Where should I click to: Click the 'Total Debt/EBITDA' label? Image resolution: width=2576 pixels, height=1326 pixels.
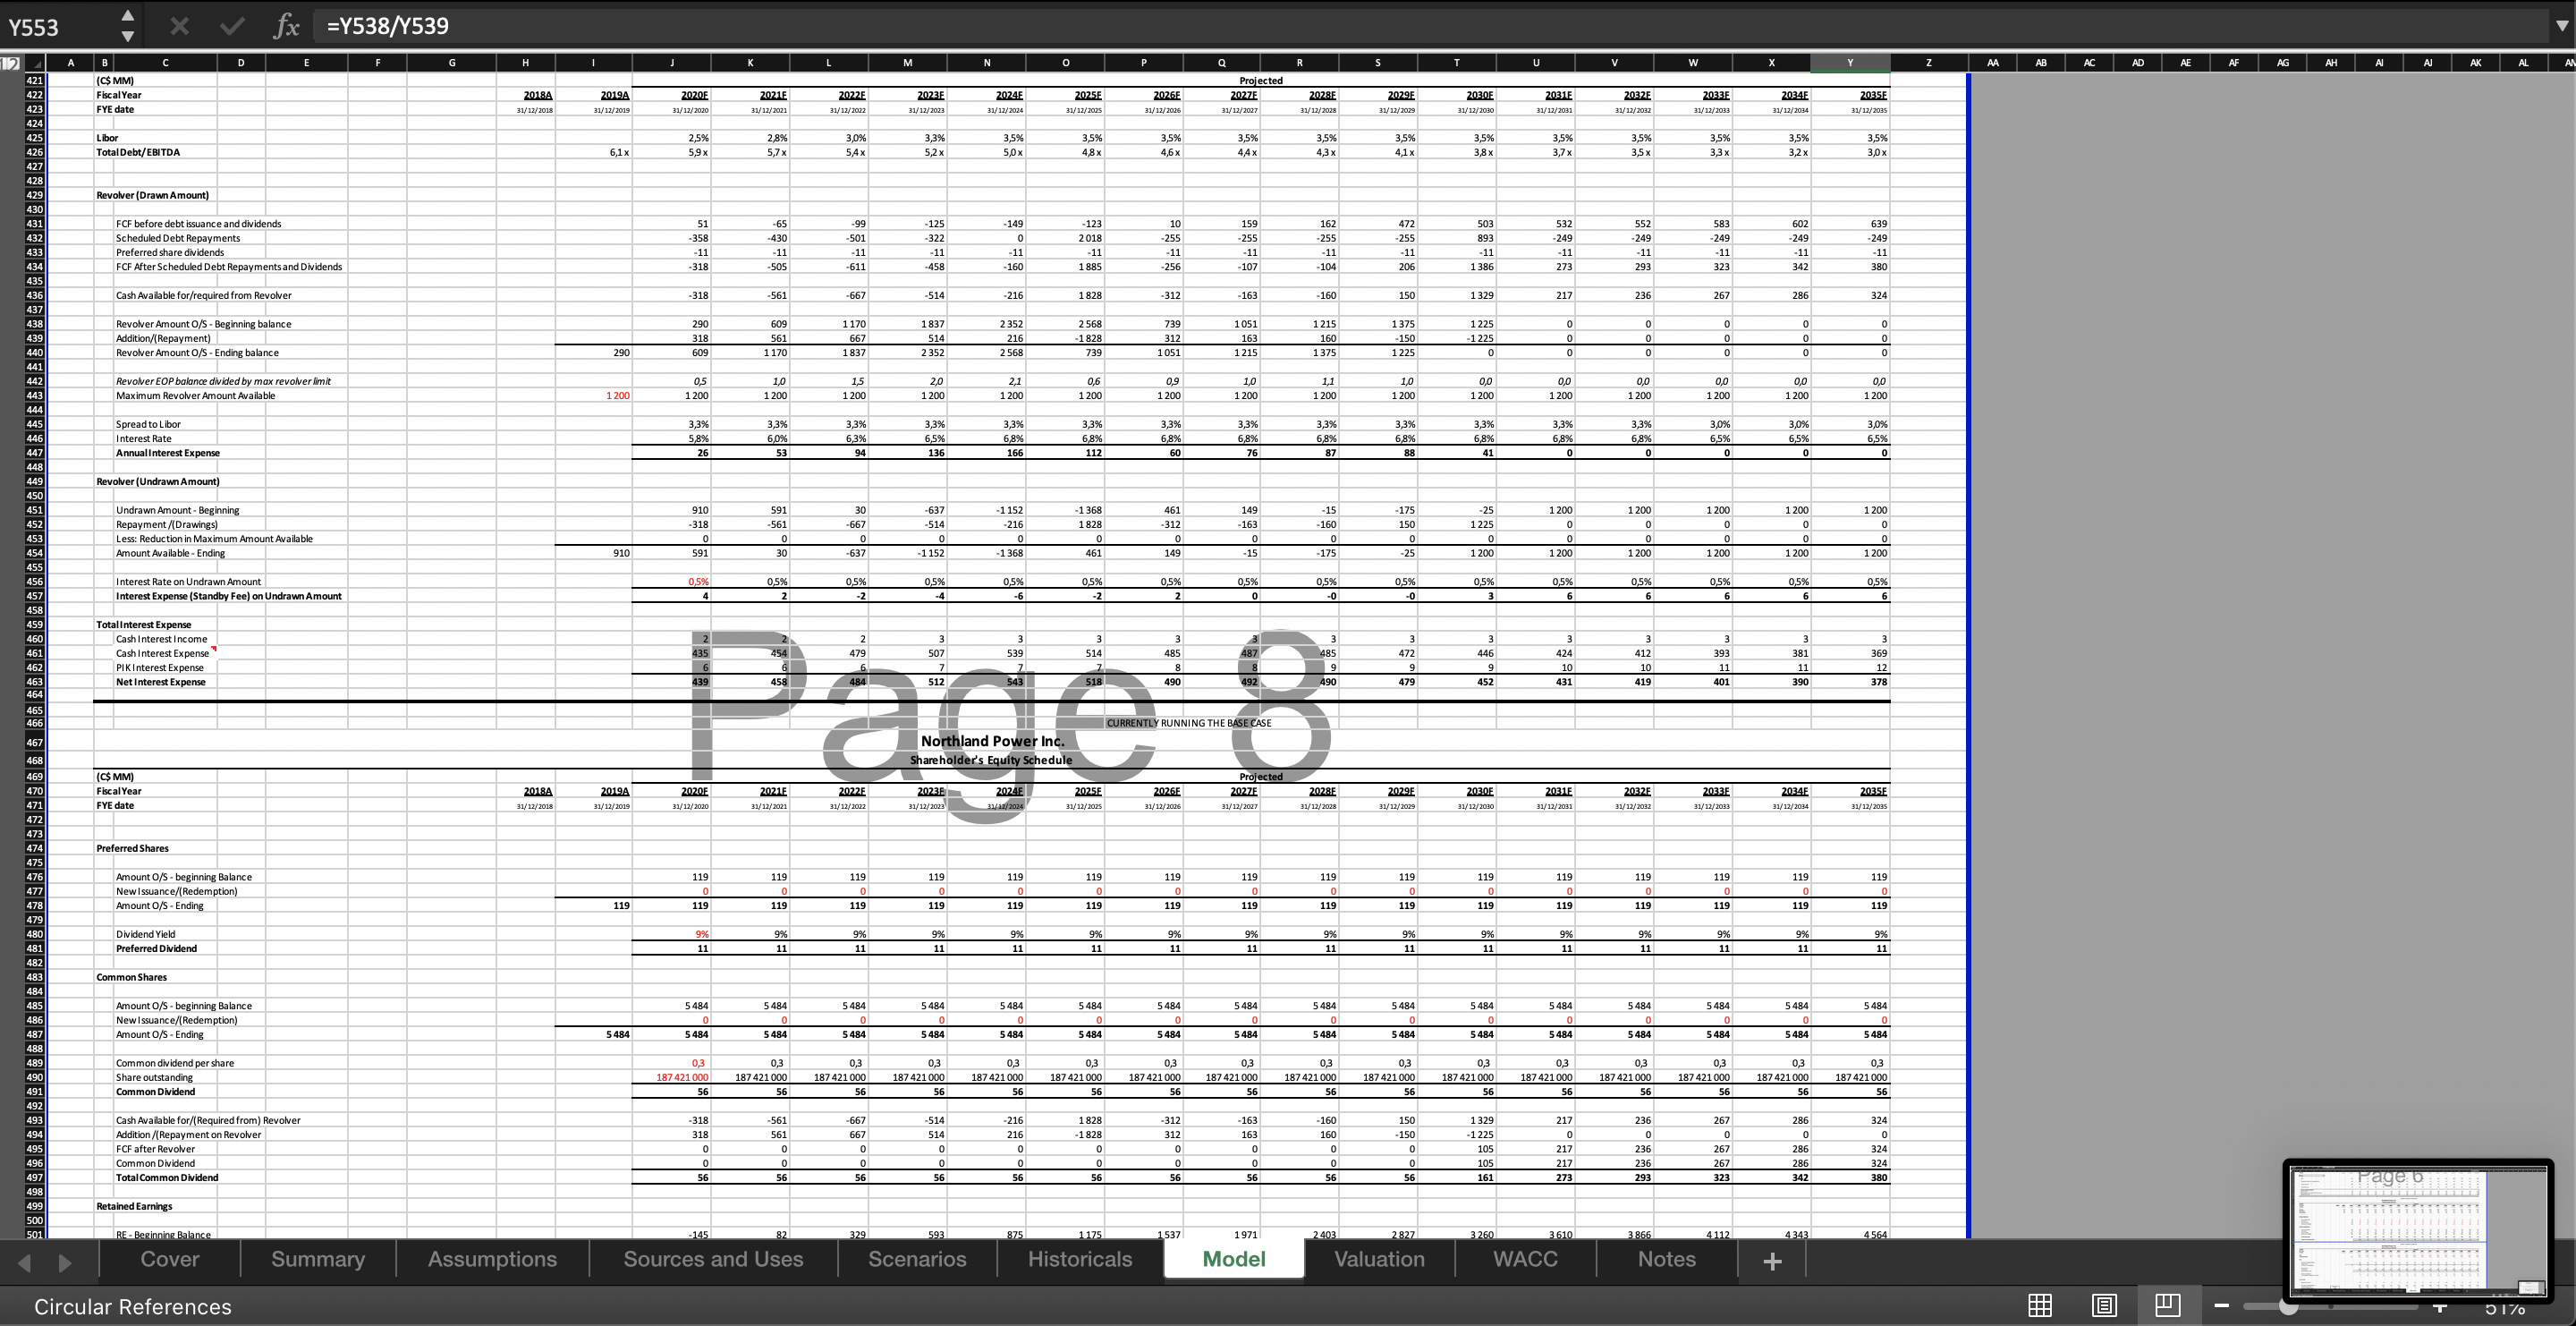[x=138, y=152]
